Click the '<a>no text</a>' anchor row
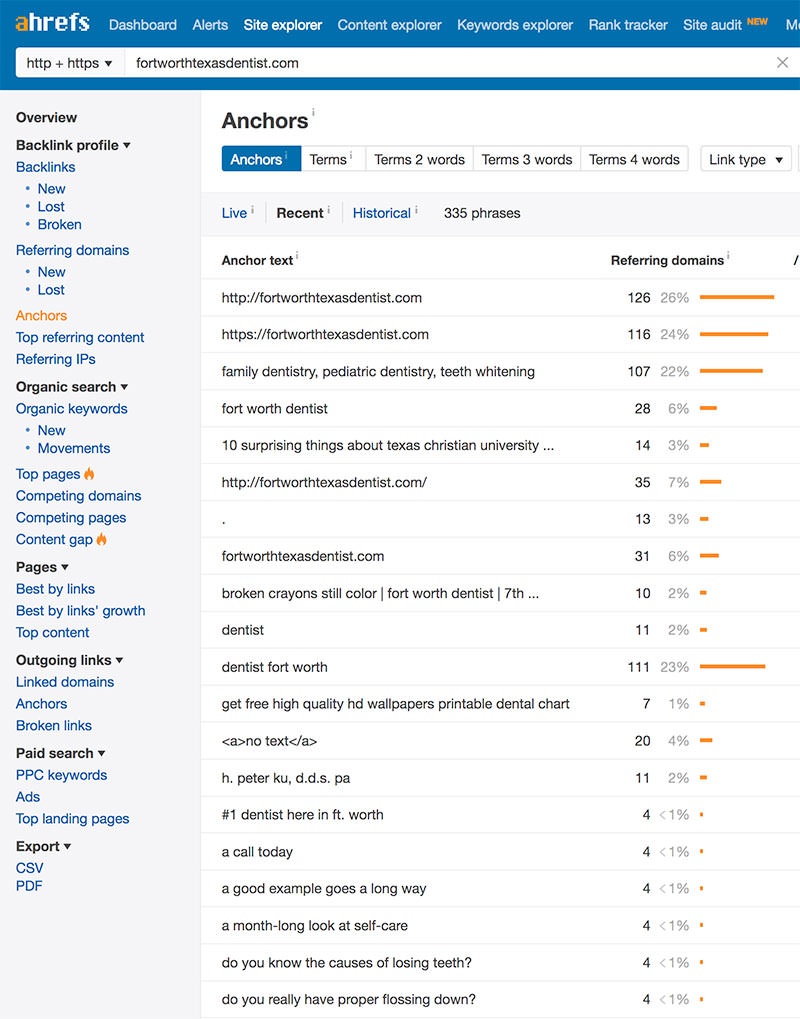This screenshot has width=800, height=1019. (500, 741)
